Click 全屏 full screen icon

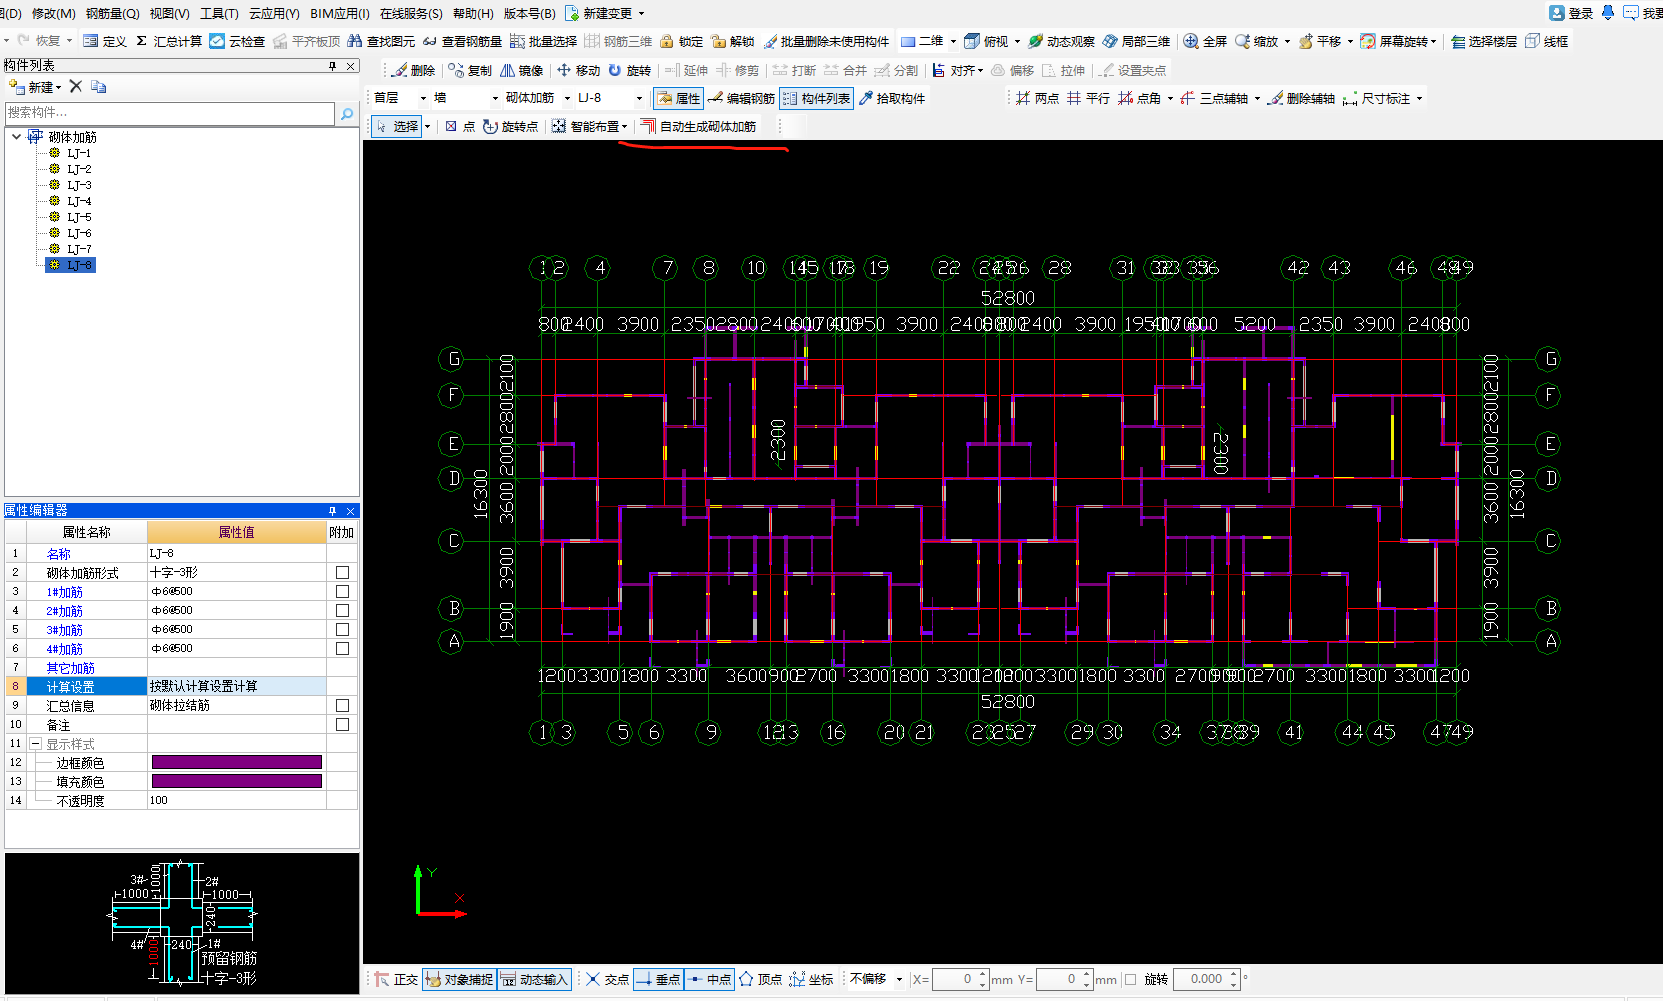[1191, 41]
